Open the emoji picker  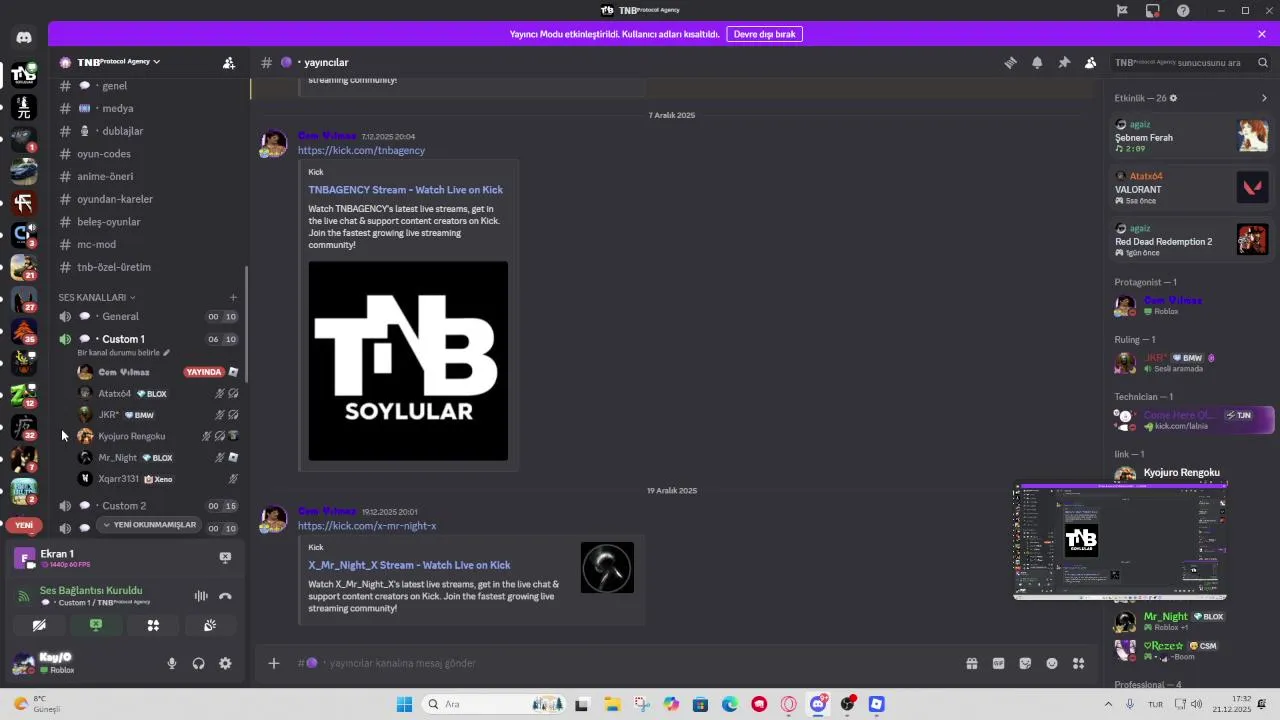(x=1052, y=663)
